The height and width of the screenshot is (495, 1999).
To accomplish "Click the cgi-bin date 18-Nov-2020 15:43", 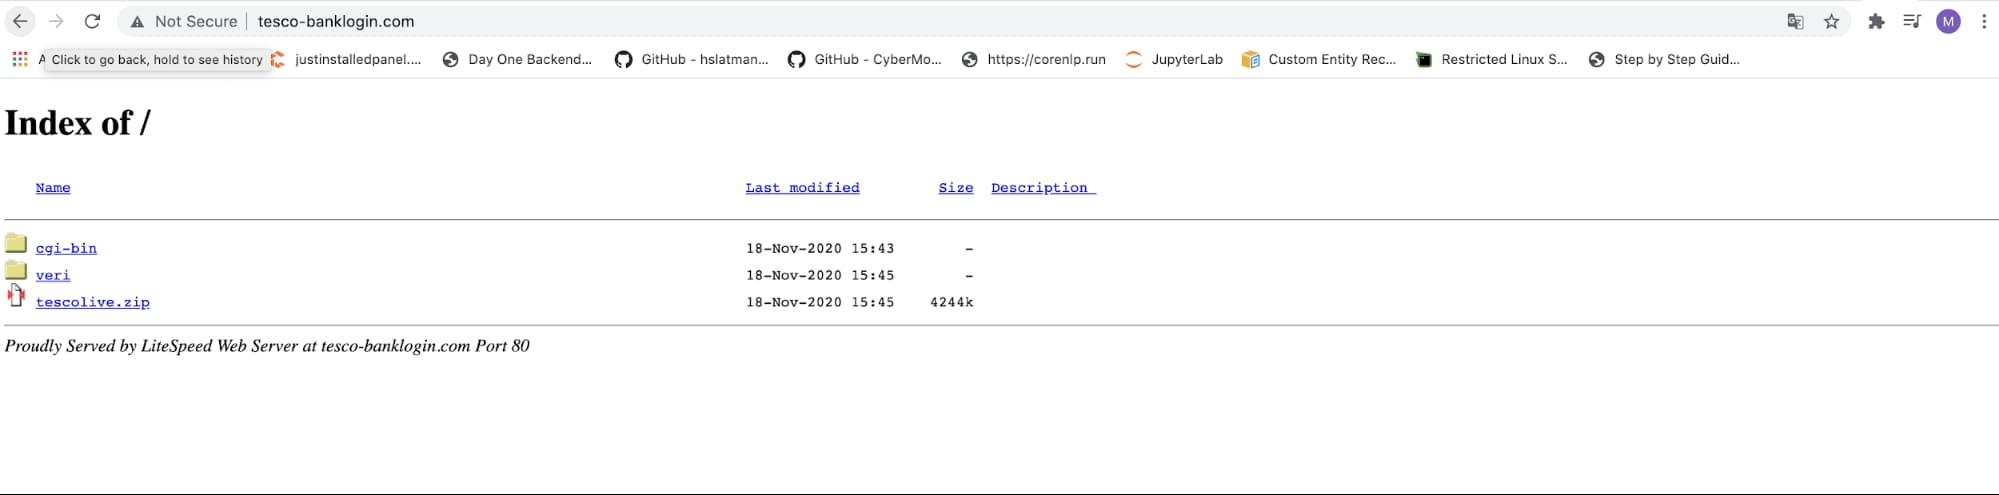I will point(820,248).
